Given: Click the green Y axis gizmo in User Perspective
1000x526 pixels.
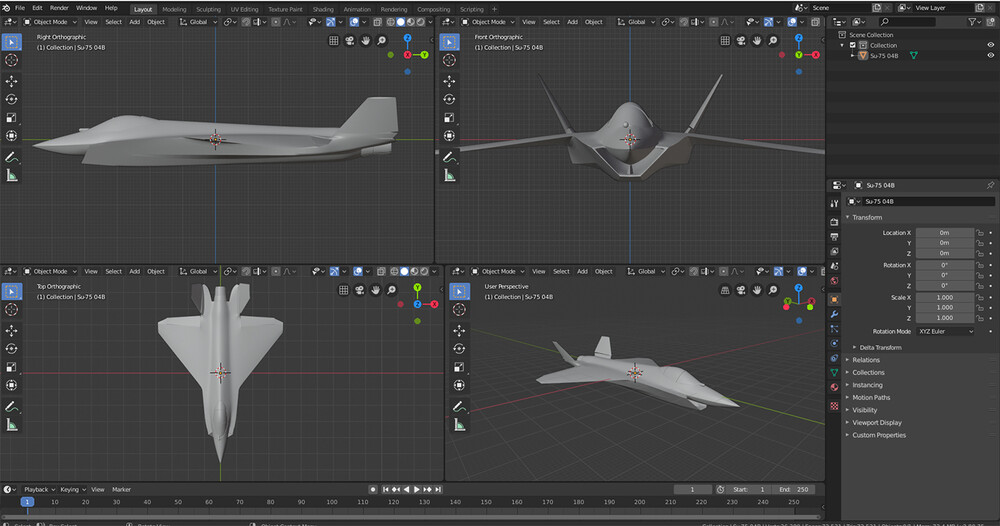Looking at the screenshot, I should pyautogui.click(x=788, y=299).
